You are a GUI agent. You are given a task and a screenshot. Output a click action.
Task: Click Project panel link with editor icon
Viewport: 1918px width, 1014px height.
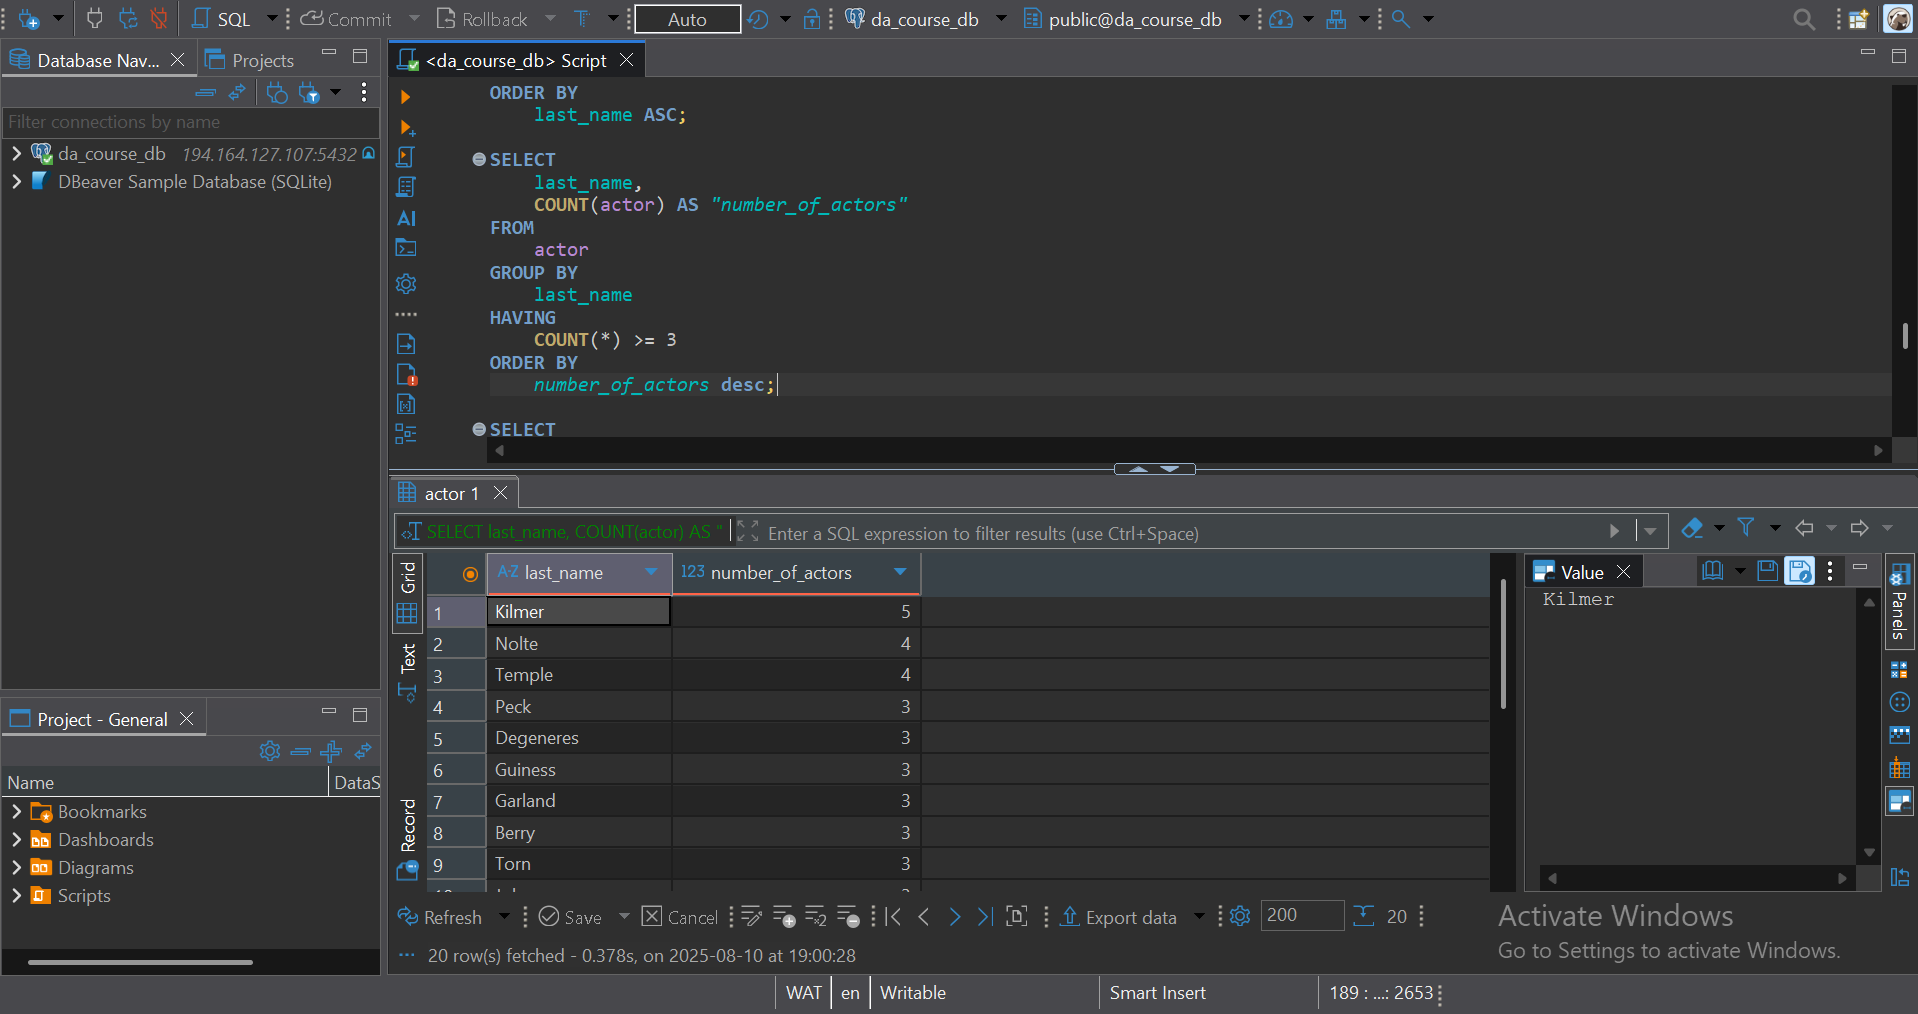pyautogui.click(x=363, y=751)
